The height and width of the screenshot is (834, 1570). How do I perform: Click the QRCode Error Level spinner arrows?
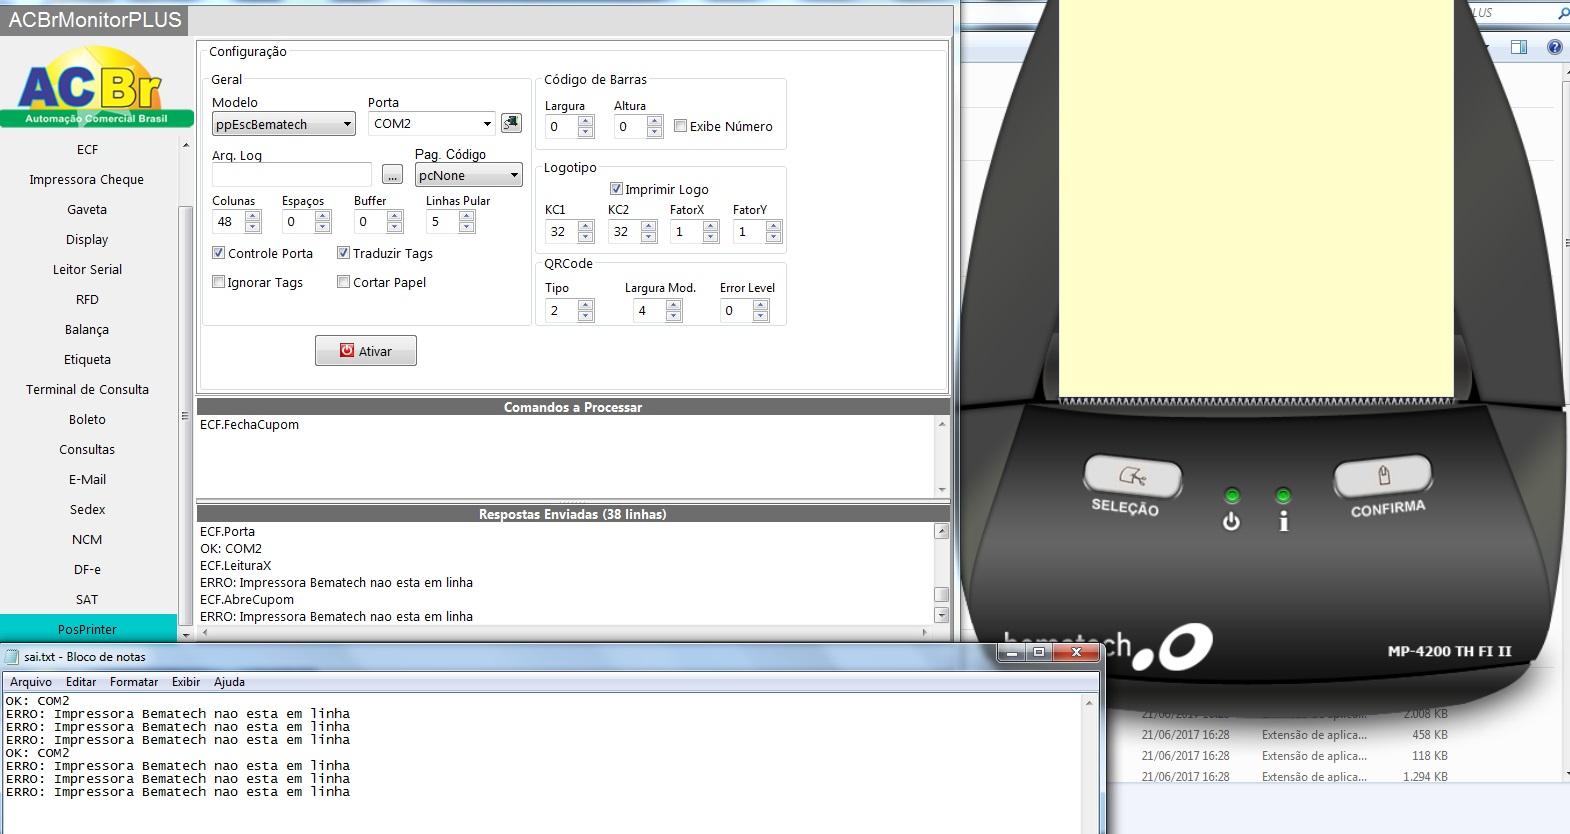coord(761,311)
